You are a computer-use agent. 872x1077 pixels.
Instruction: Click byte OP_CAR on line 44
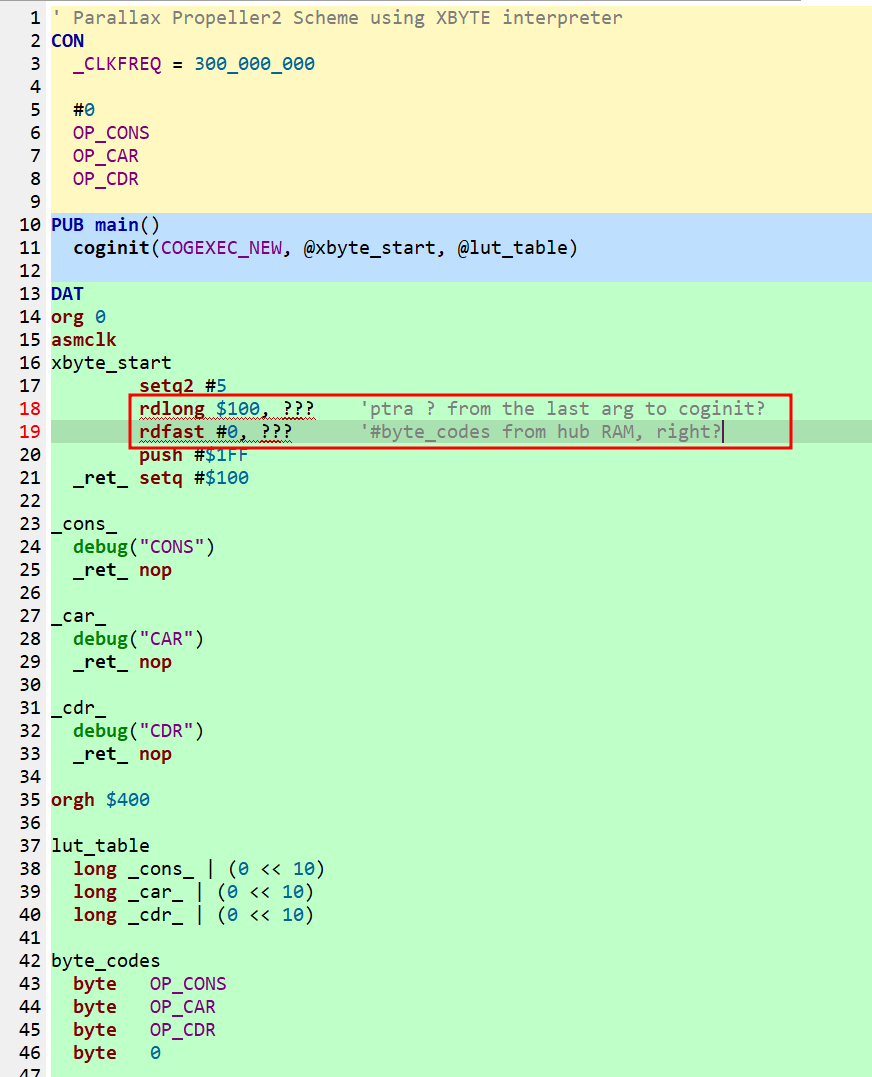tap(144, 1008)
